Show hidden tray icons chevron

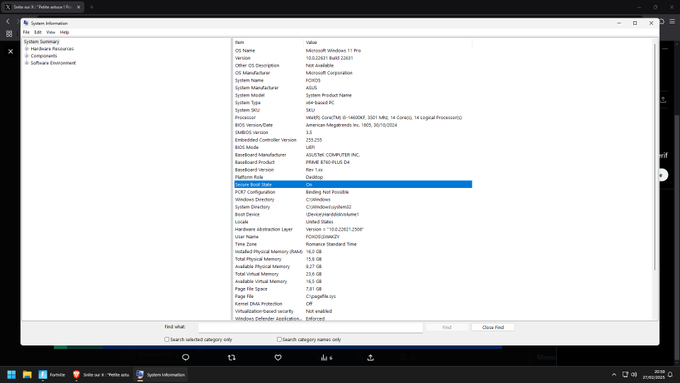[x=614, y=375]
